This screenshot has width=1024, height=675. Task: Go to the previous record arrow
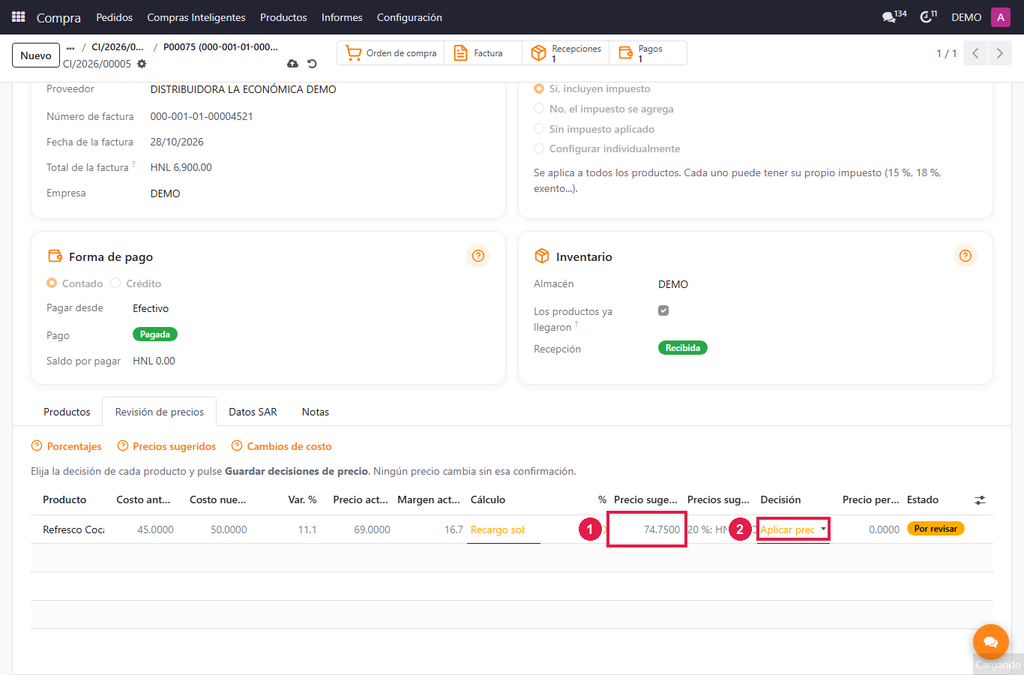point(975,54)
